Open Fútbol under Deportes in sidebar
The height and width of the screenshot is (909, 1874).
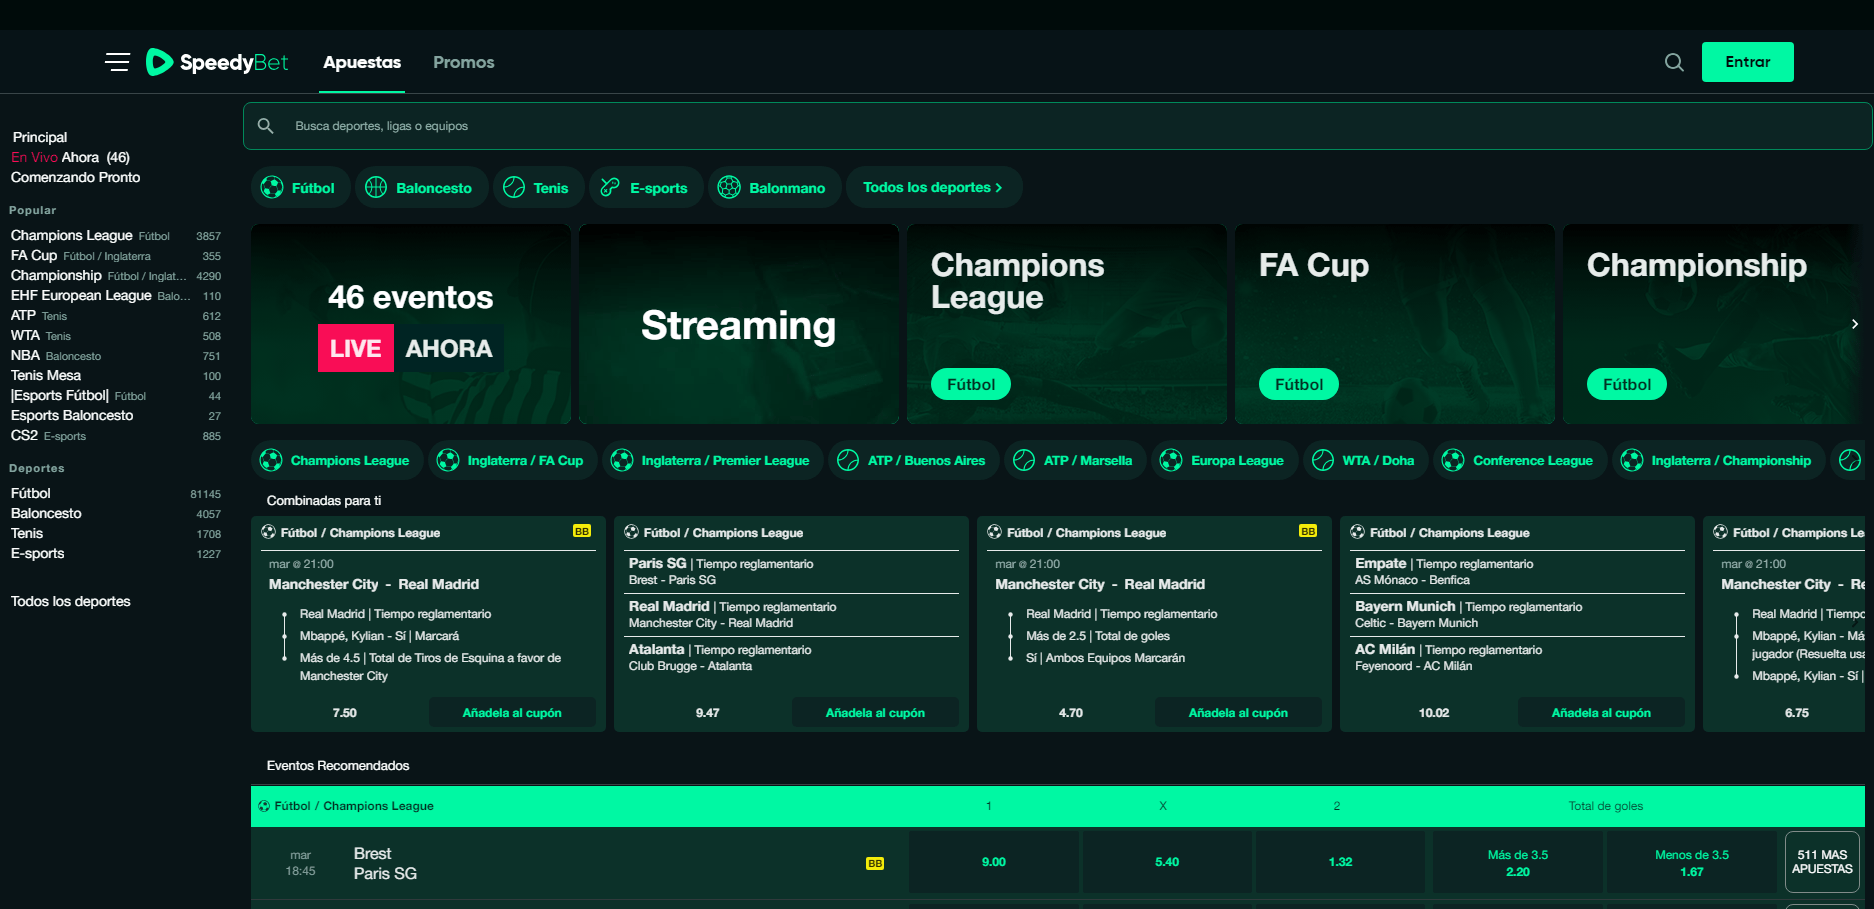[x=116, y=494]
